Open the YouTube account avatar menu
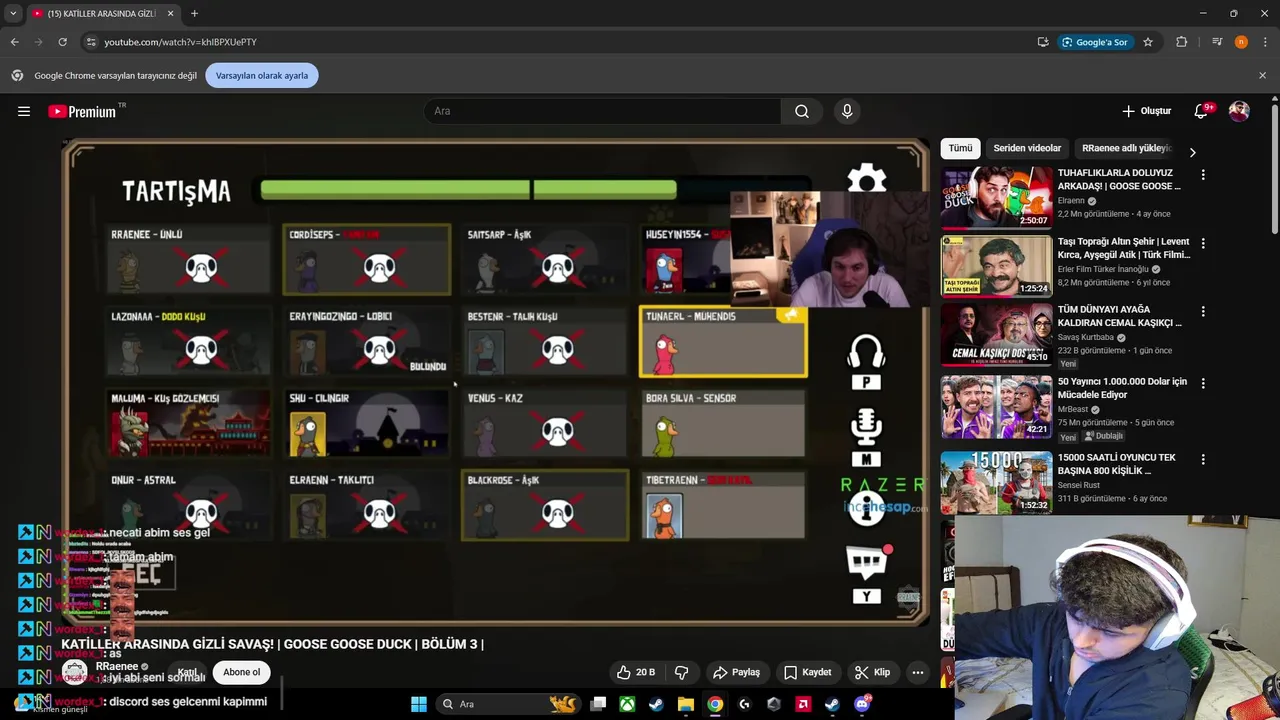 pos(1239,111)
